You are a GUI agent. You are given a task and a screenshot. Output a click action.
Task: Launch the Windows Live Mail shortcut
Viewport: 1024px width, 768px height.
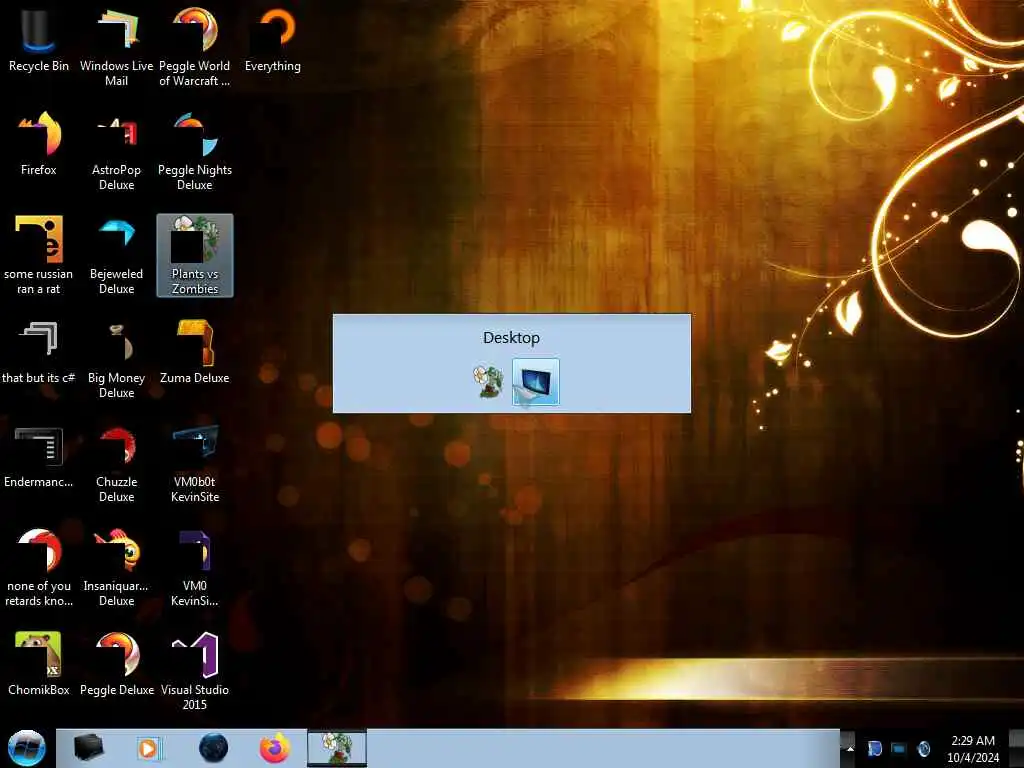(116, 47)
